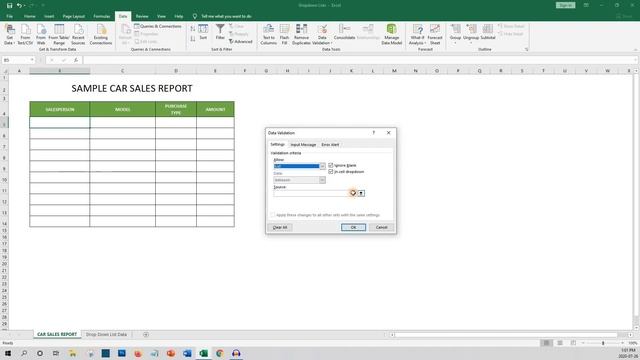The width and height of the screenshot is (640, 360).
Task: Open Existing Connections
Action: (101, 34)
